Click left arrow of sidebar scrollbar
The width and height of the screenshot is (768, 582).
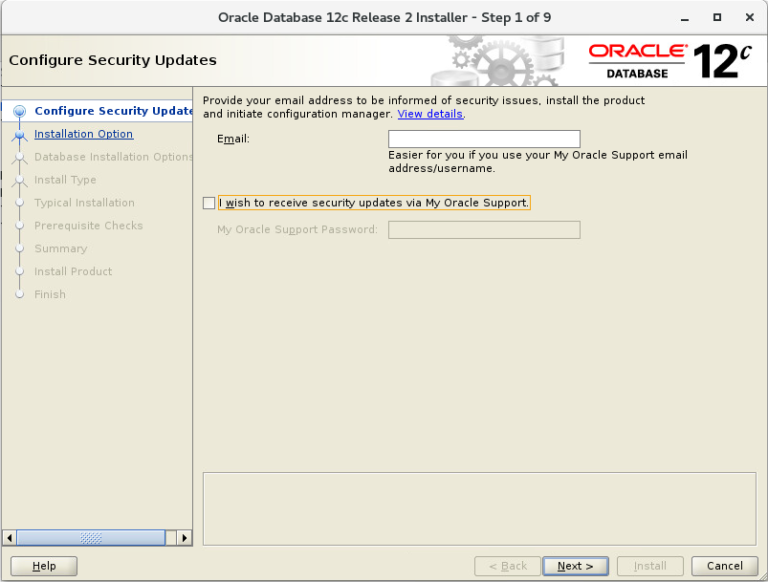9,538
